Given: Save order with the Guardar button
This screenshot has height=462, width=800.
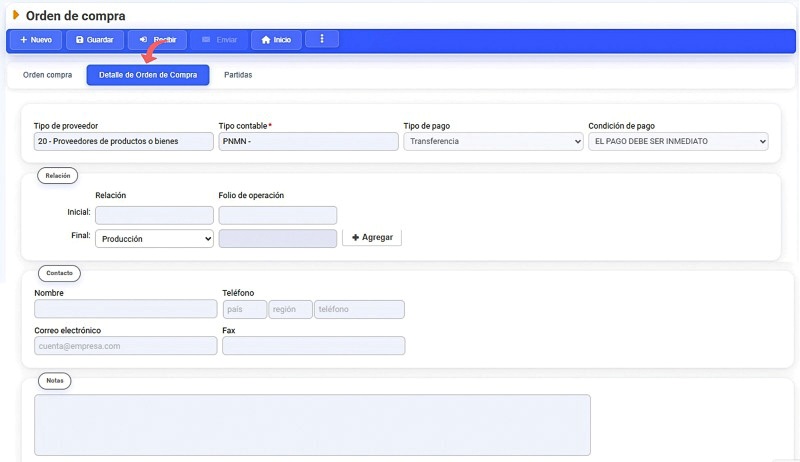Looking at the screenshot, I should coord(94,40).
